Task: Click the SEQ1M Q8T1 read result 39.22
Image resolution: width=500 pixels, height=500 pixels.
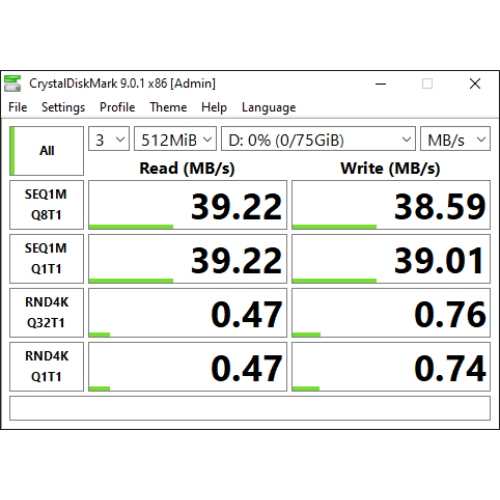Action: 187,205
